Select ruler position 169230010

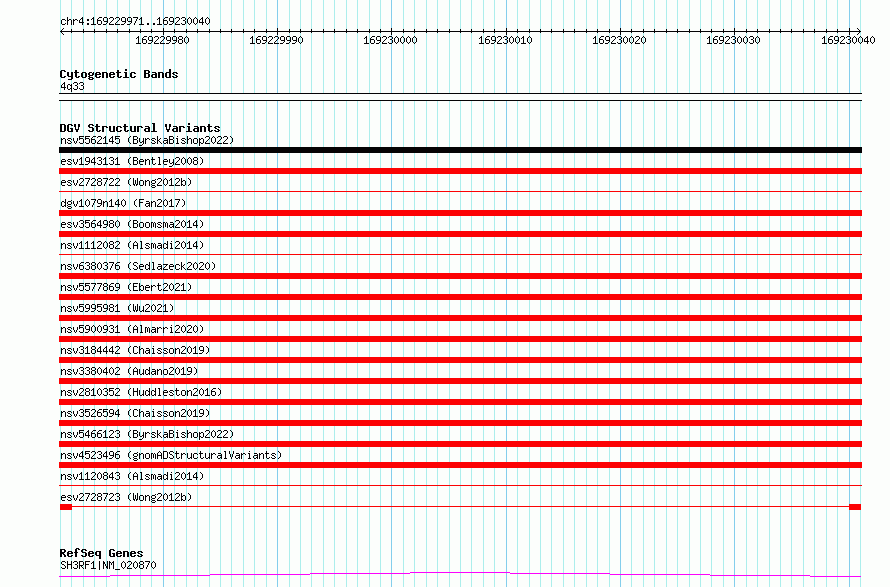[505, 40]
